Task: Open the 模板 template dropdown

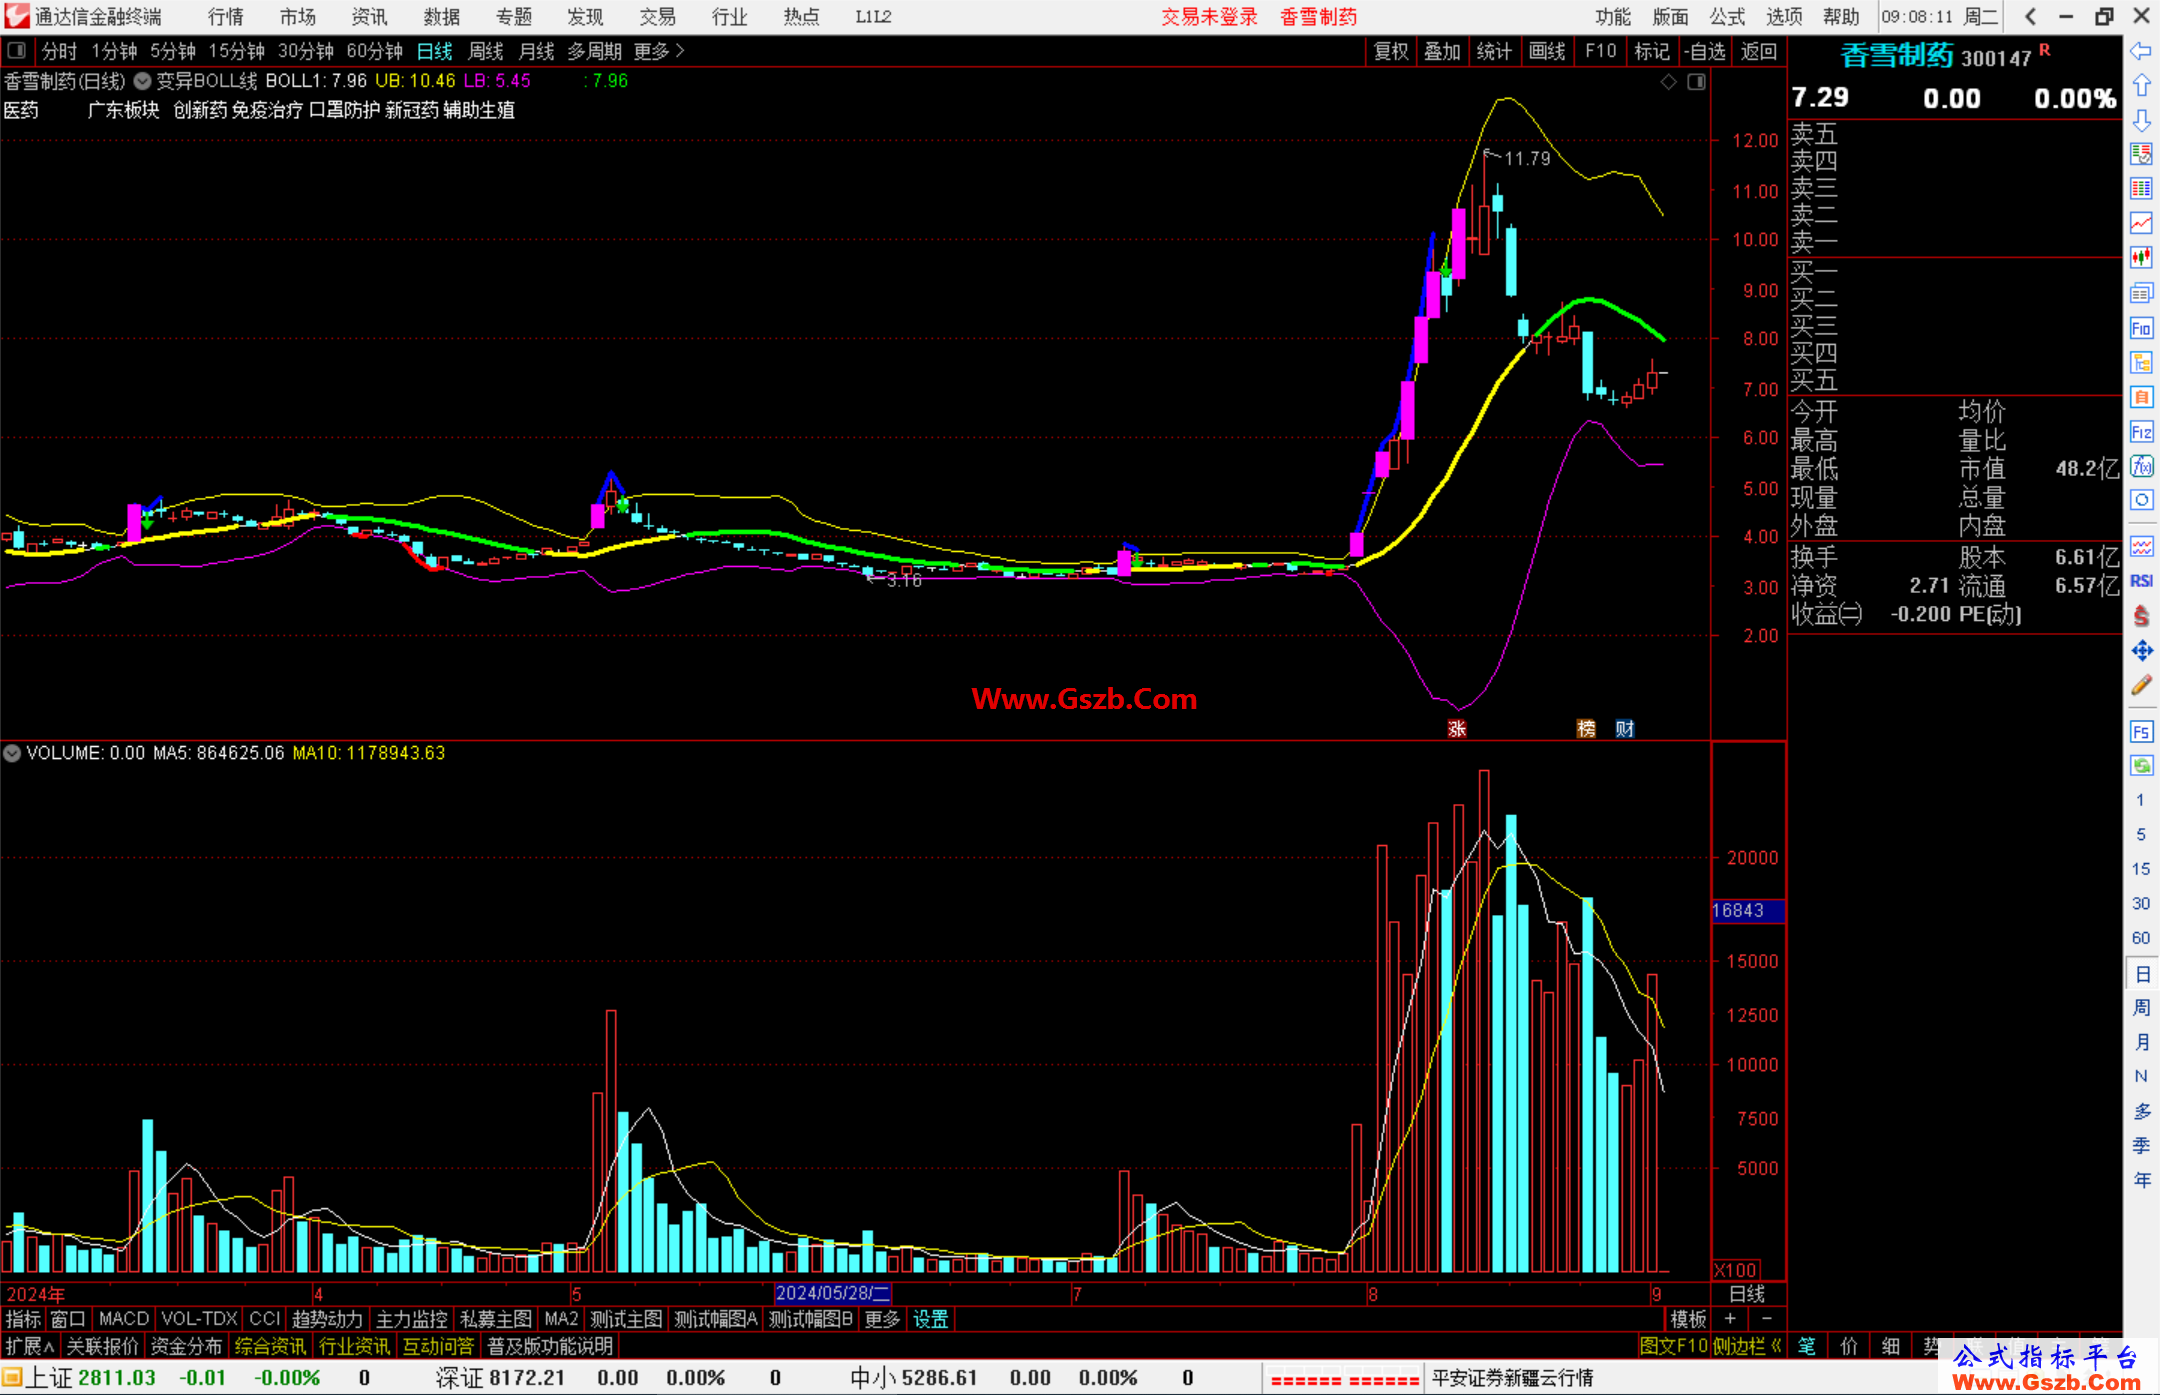Action: click(1689, 1319)
